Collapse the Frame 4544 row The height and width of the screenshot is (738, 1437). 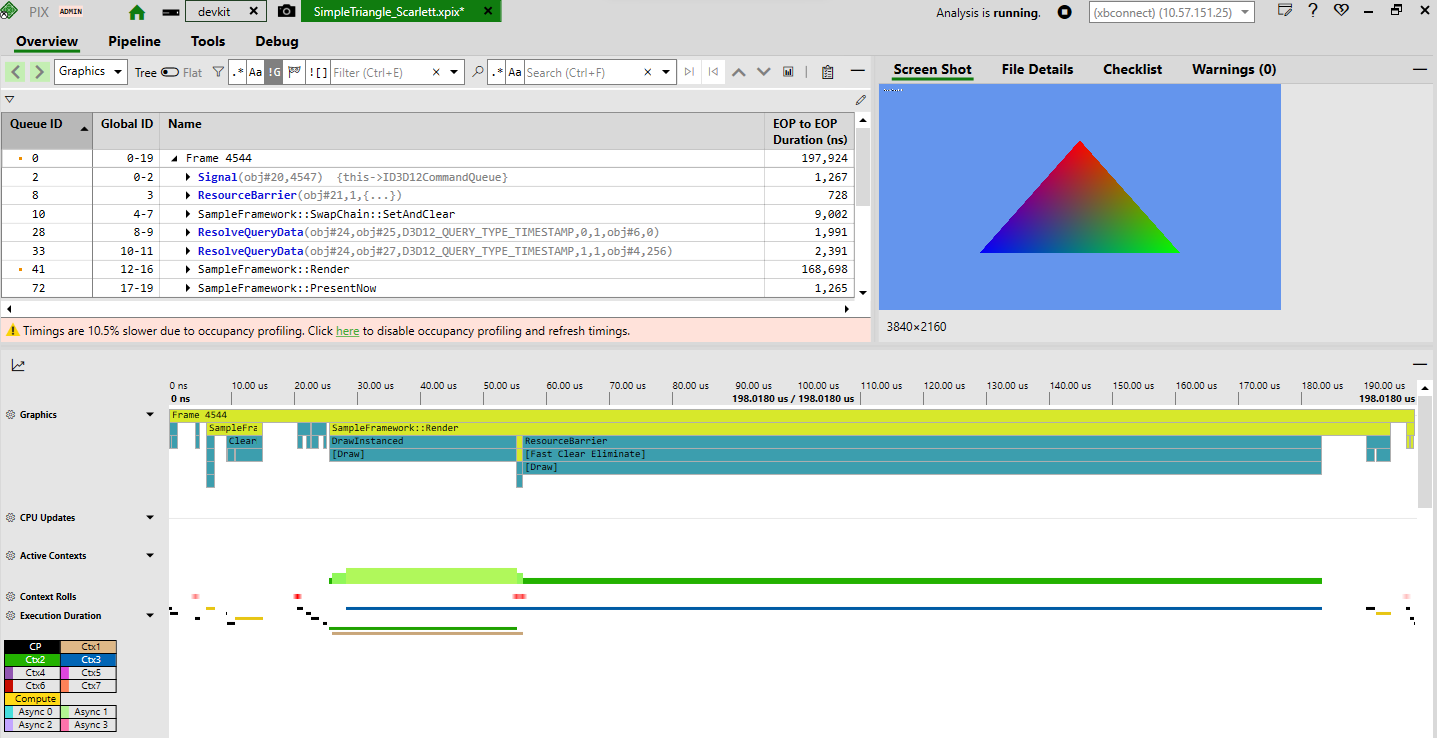tap(175, 158)
